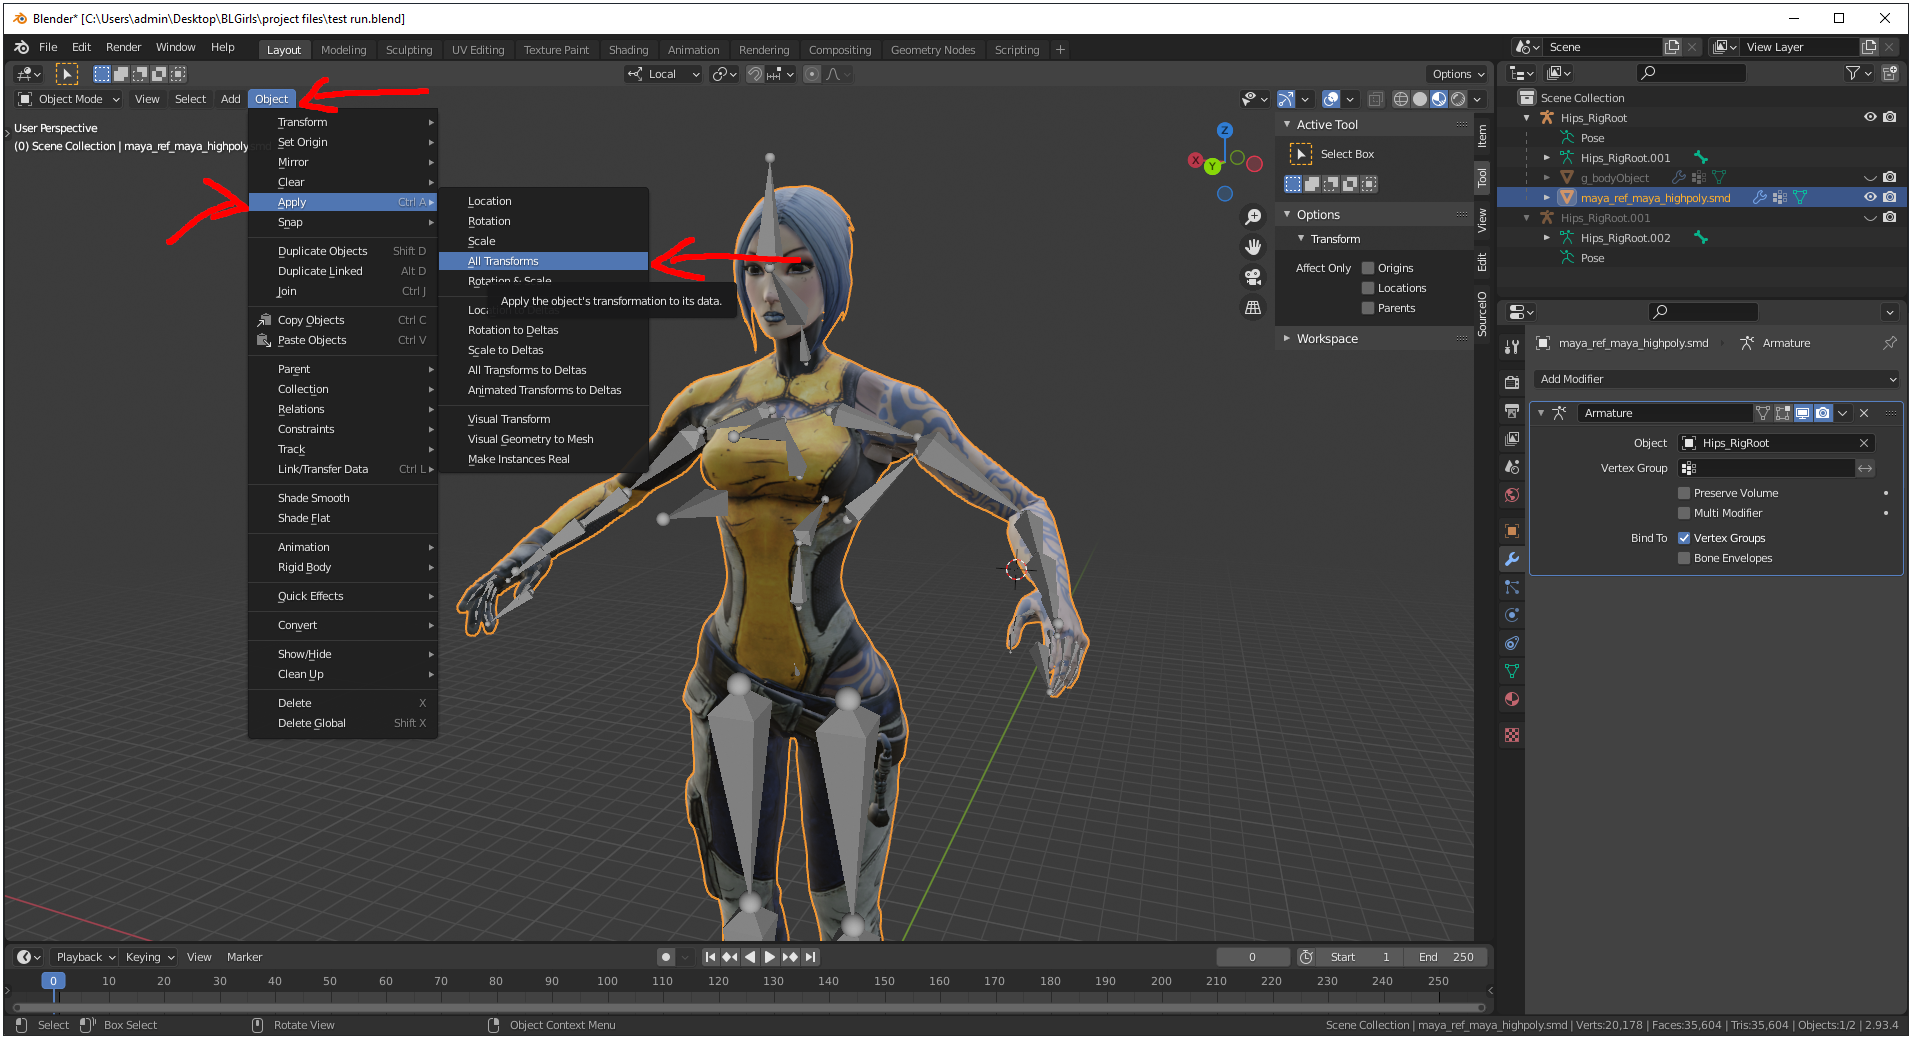Viewport: 1920px width, 1040px height.
Task: Click the Start frame field
Action: (1360, 957)
